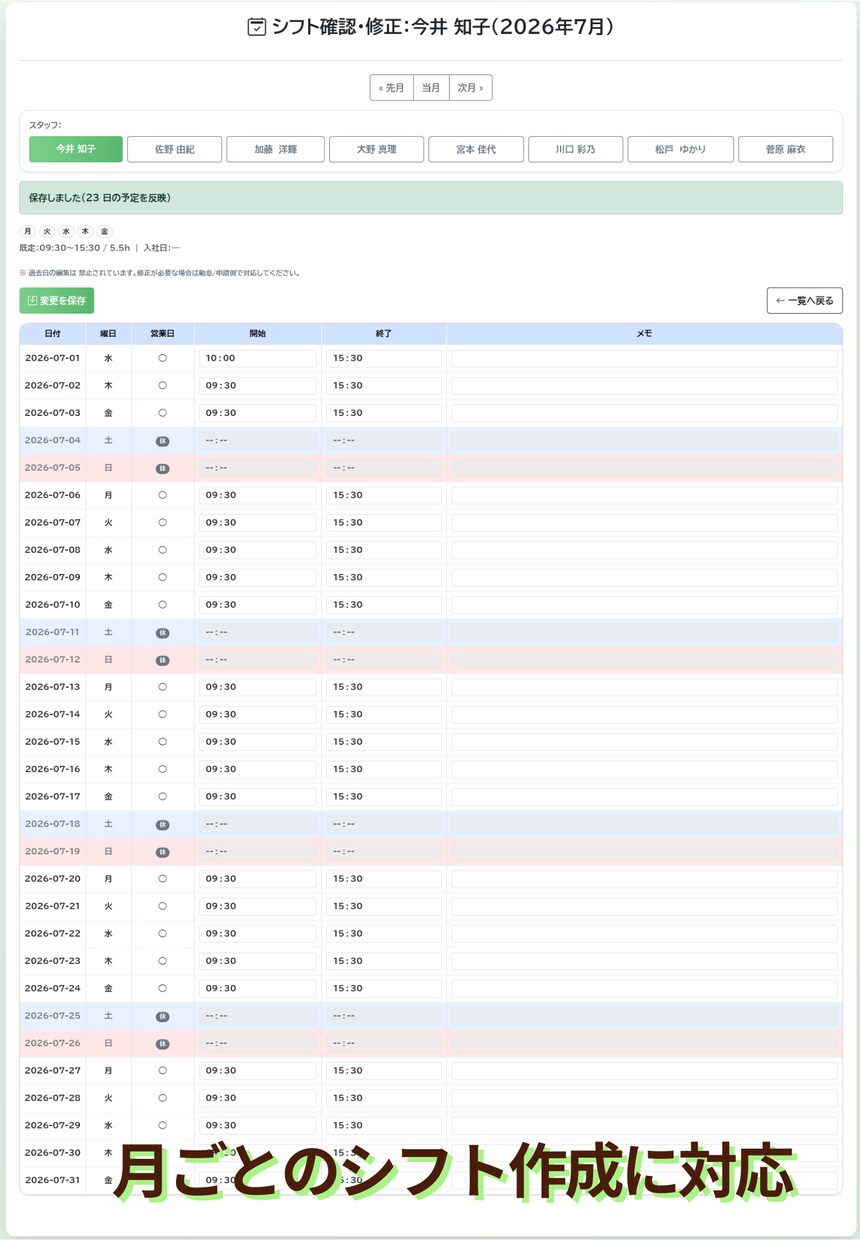Click the calendar icon beside the page title
The height and width of the screenshot is (1240, 860).
click(x=257, y=28)
